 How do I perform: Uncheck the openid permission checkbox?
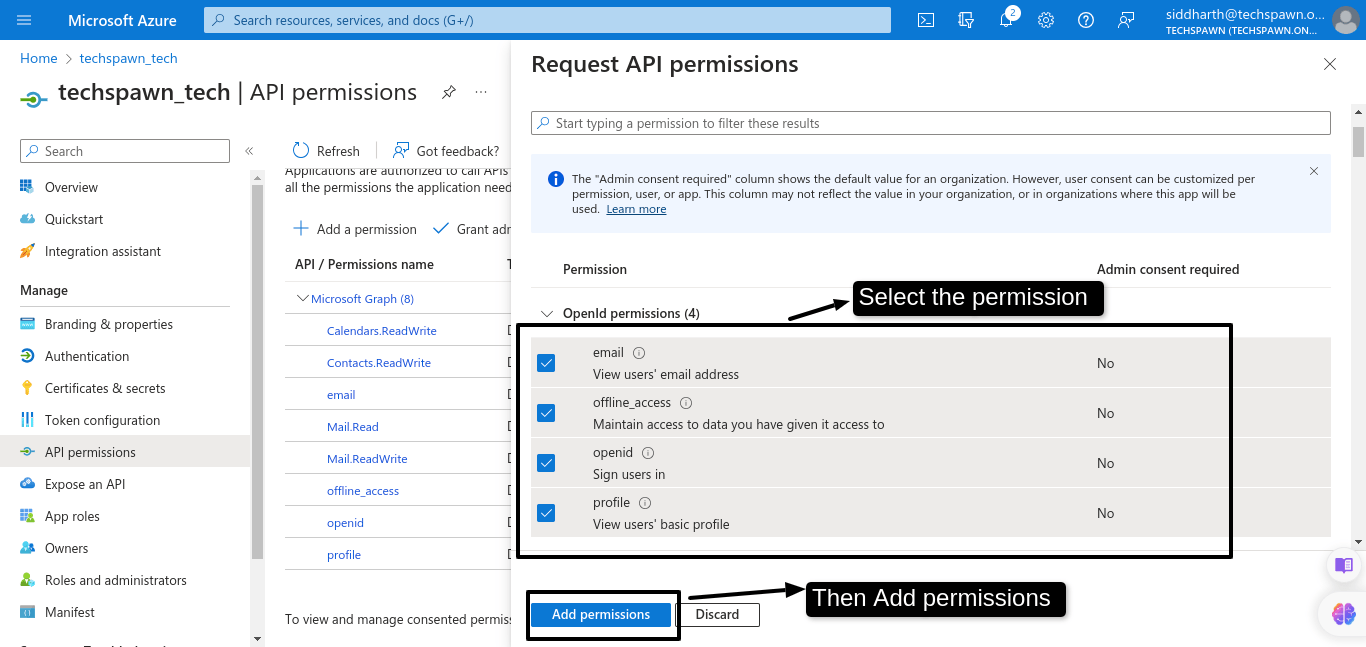pyautogui.click(x=546, y=463)
